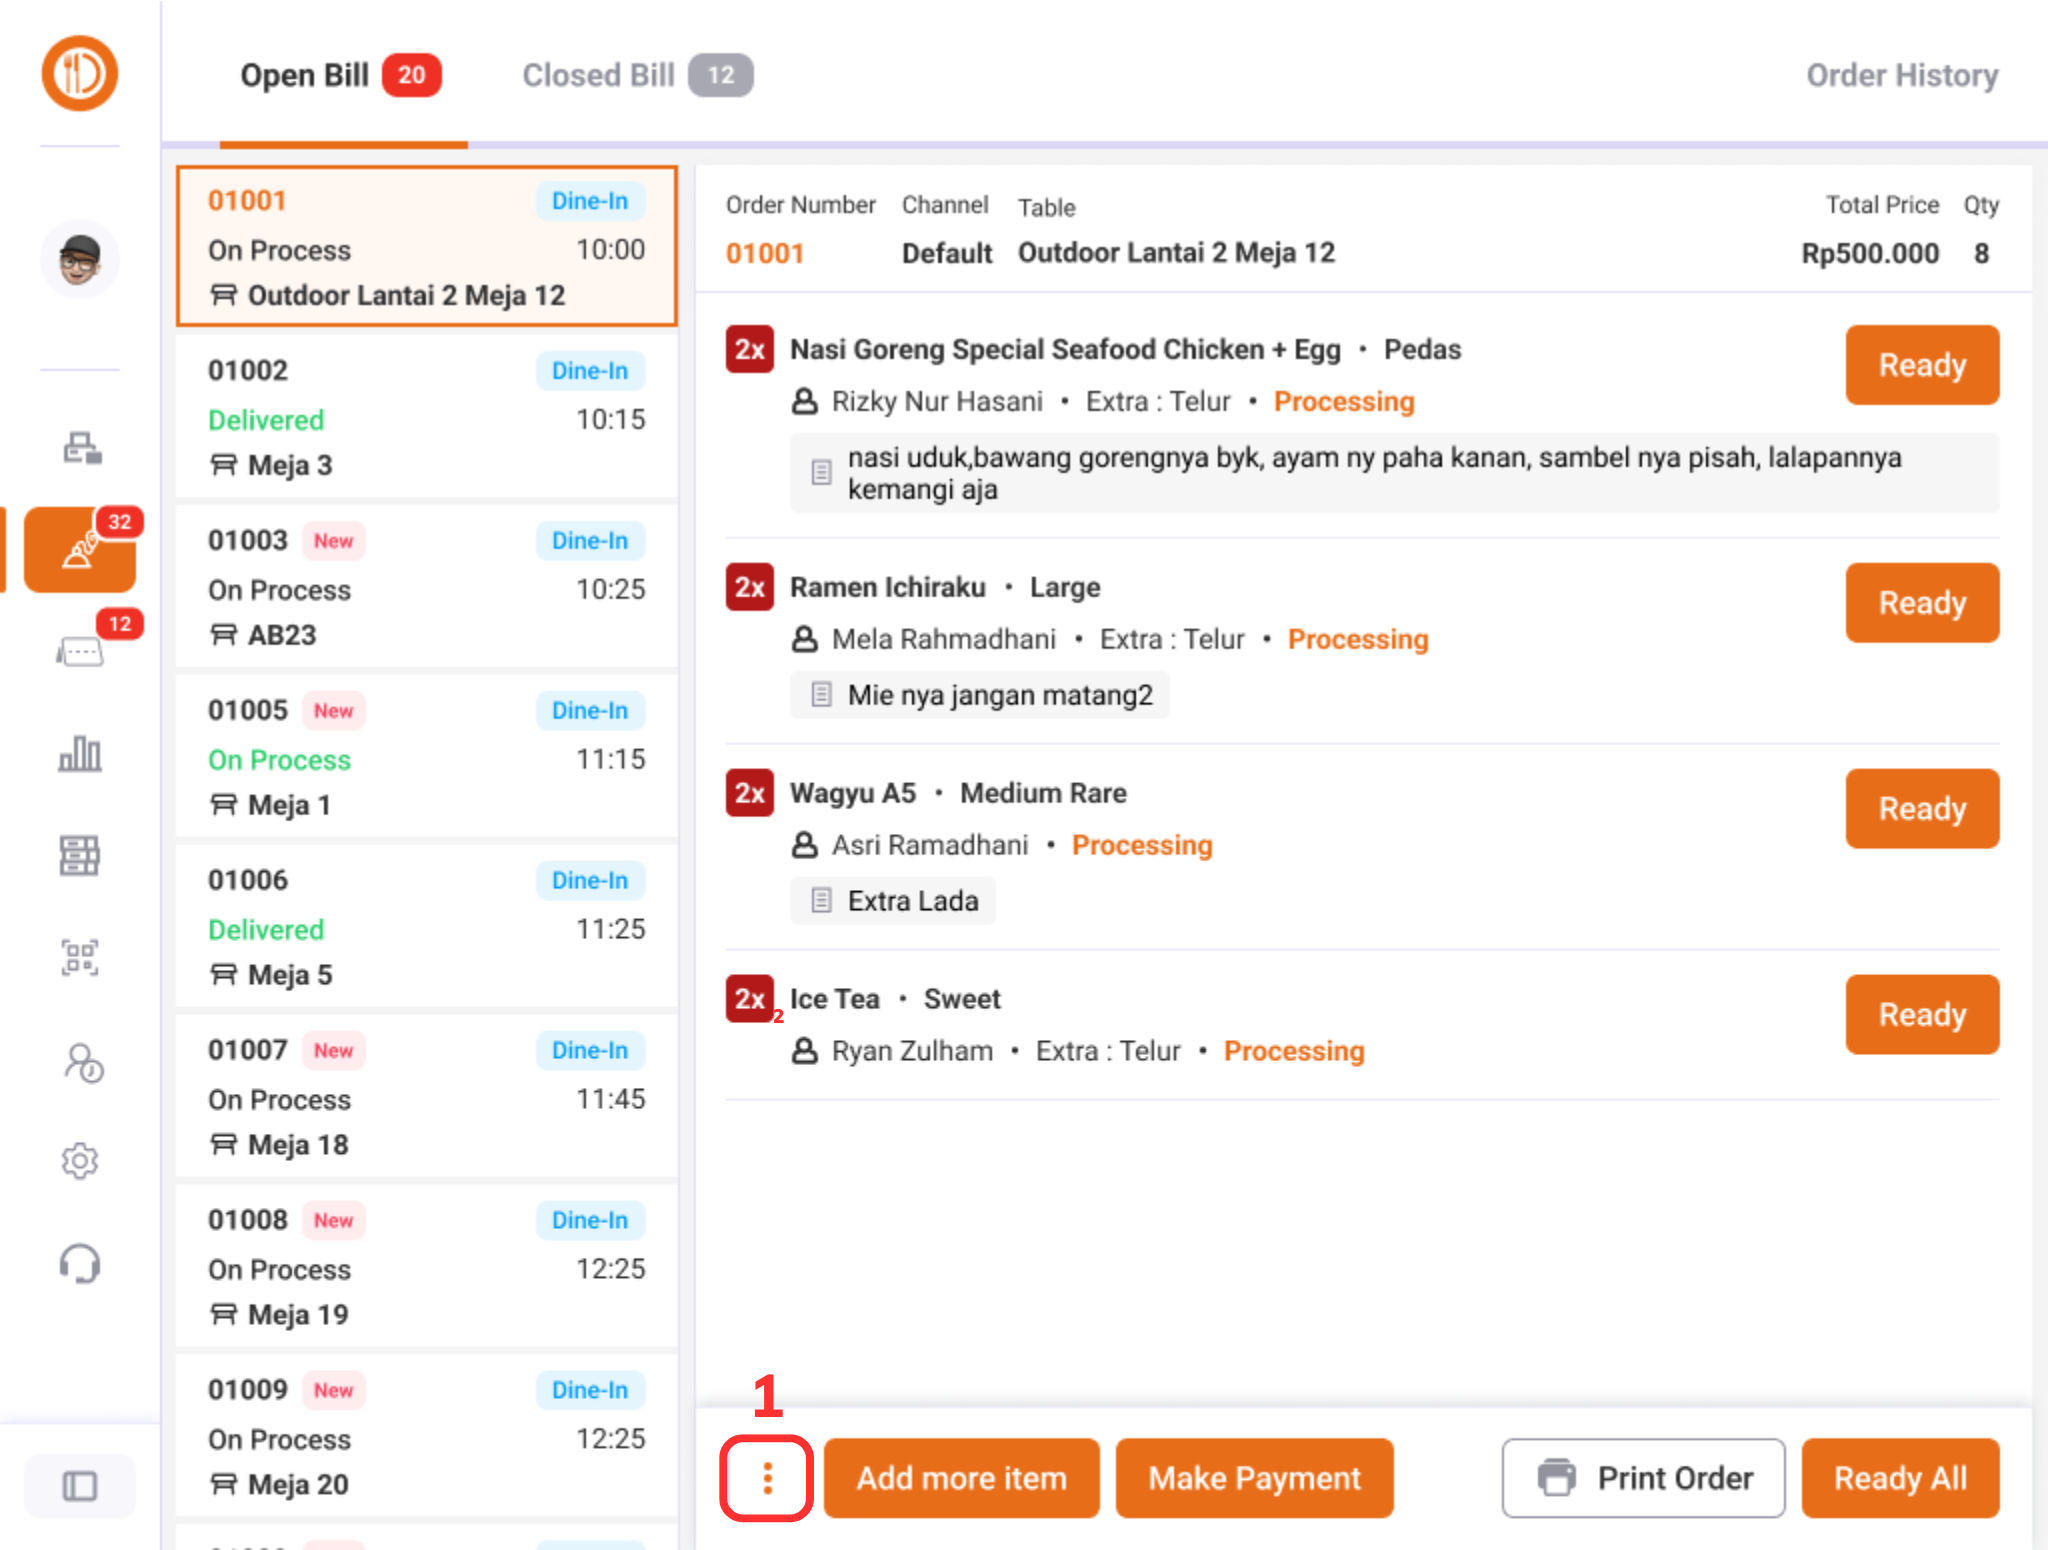Open the kitchen orders icon with 32 badge
The width and height of the screenshot is (2048, 1550).
point(80,551)
